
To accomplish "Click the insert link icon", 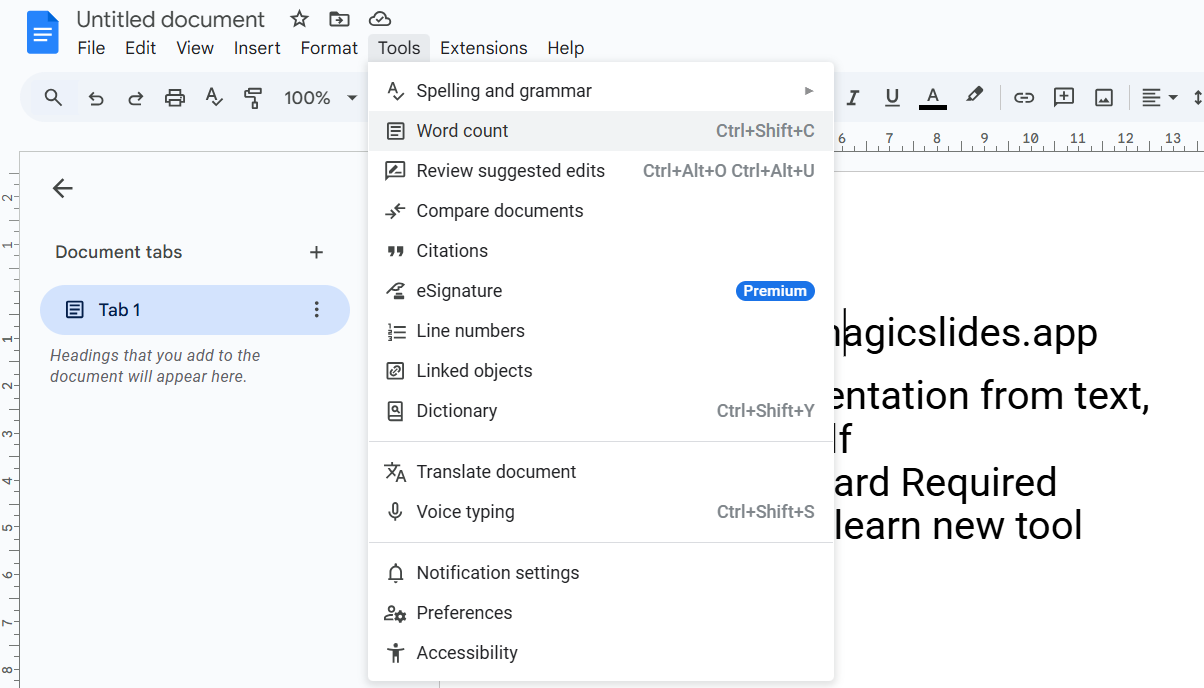I will [x=1023, y=97].
